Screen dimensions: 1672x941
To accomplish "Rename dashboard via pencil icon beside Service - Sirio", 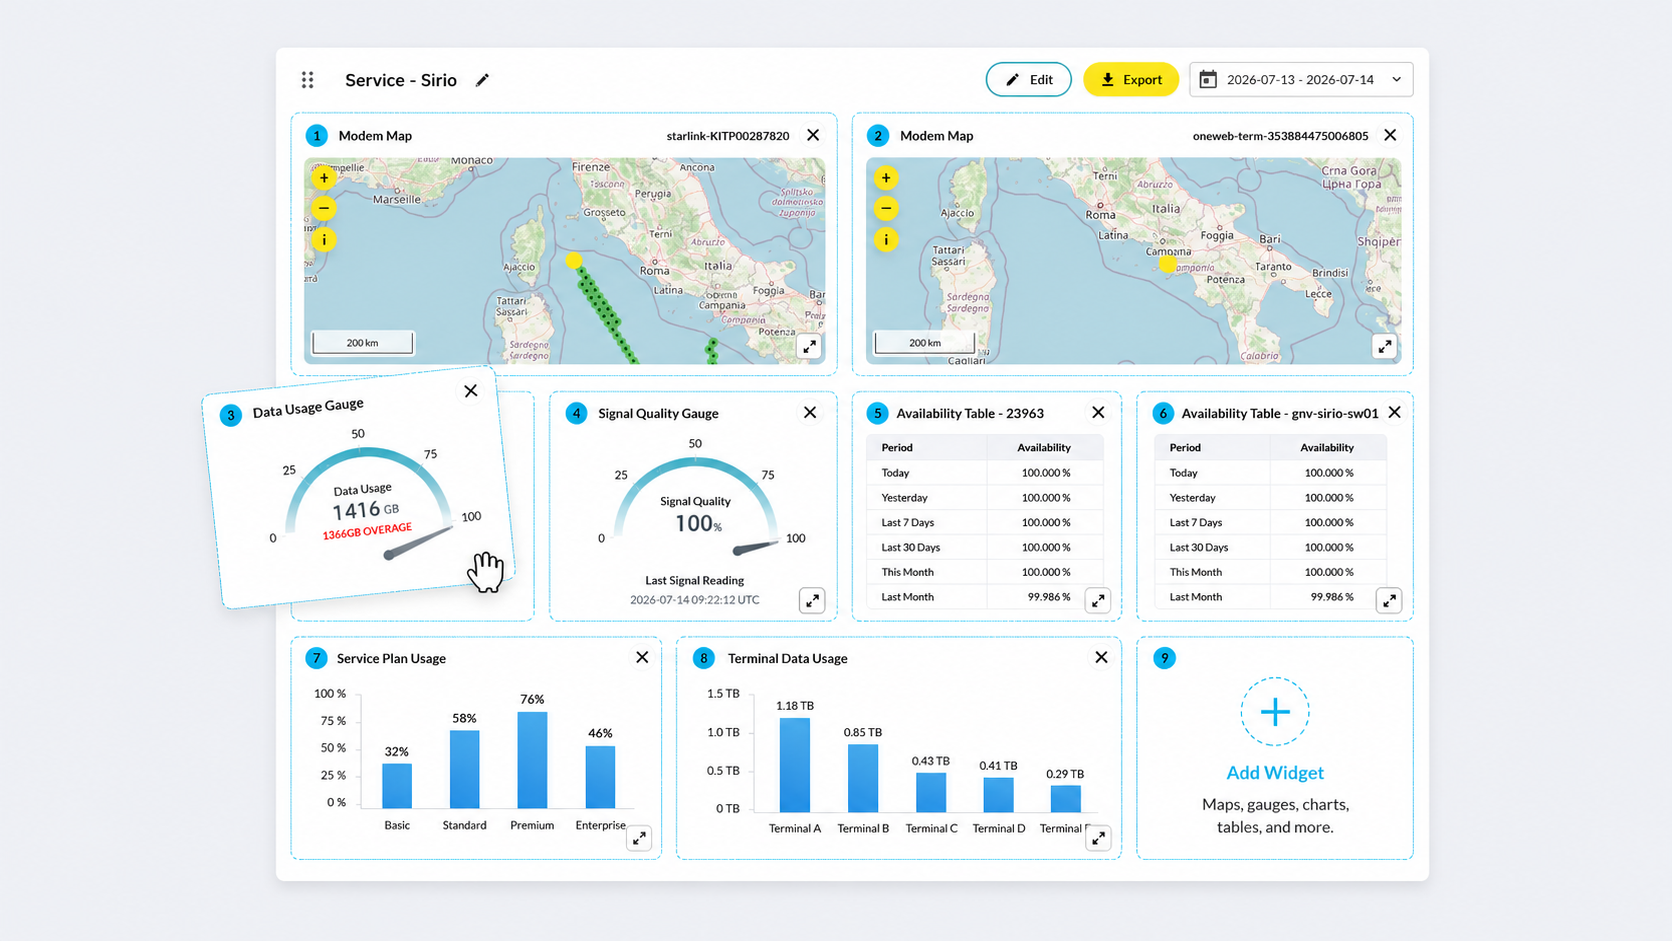I will click(x=482, y=80).
